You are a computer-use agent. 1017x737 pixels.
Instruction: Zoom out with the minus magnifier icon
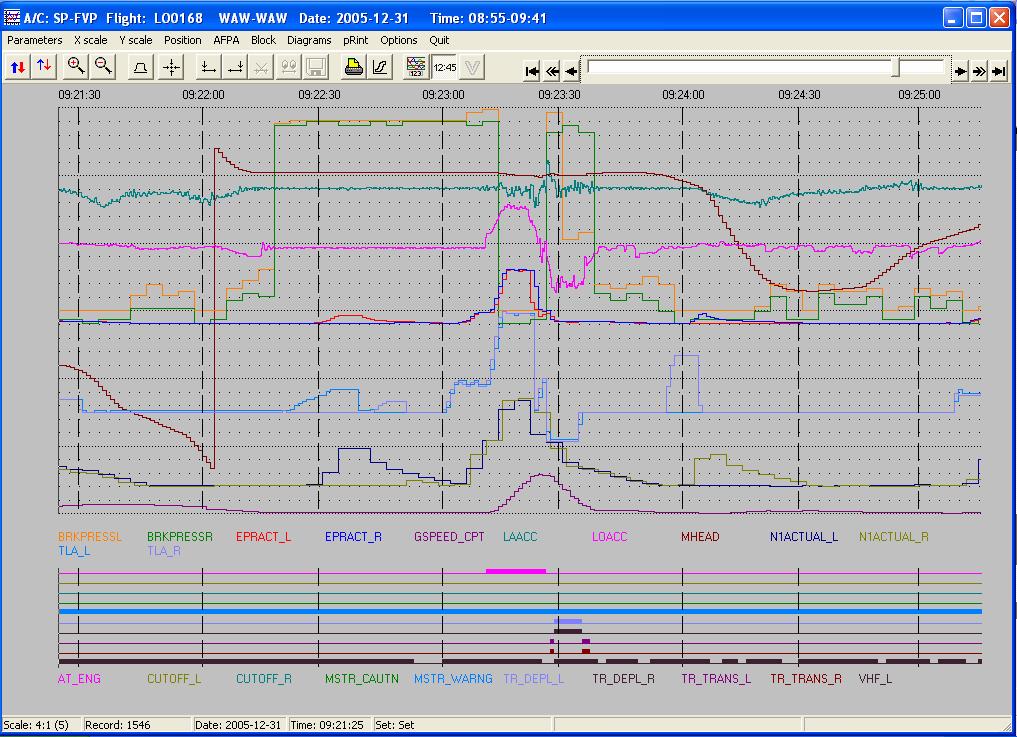[x=103, y=67]
